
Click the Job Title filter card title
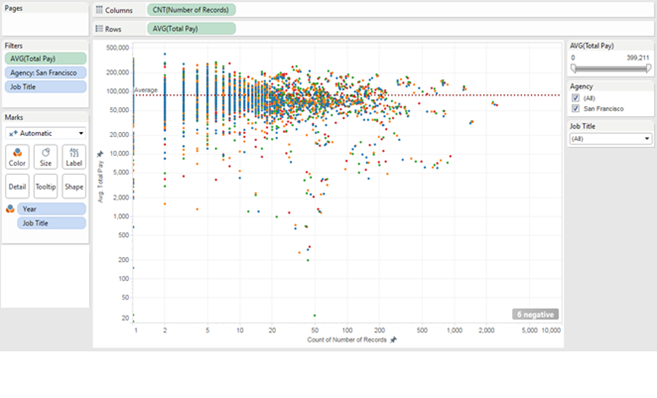click(x=582, y=126)
